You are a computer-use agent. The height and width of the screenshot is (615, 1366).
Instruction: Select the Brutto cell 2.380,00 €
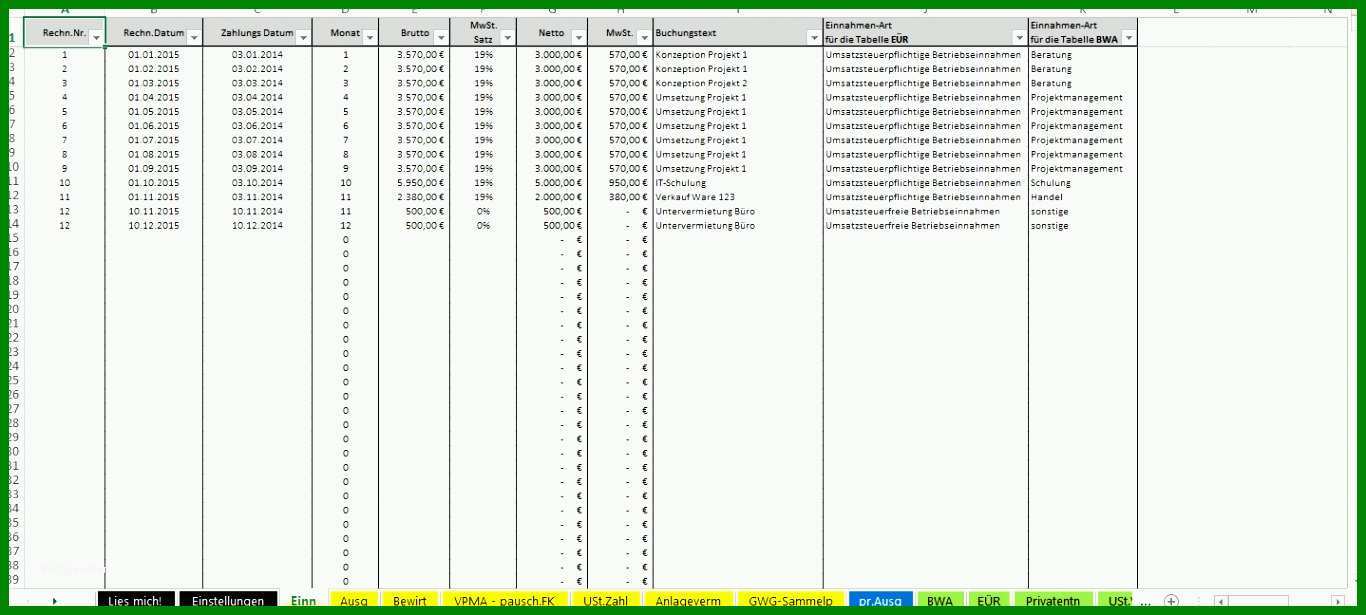[414, 197]
